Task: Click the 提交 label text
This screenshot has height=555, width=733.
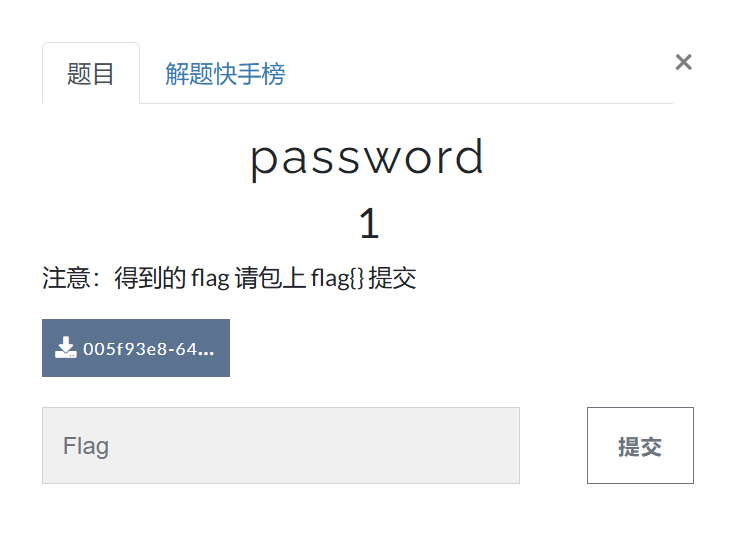Action: tap(640, 447)
